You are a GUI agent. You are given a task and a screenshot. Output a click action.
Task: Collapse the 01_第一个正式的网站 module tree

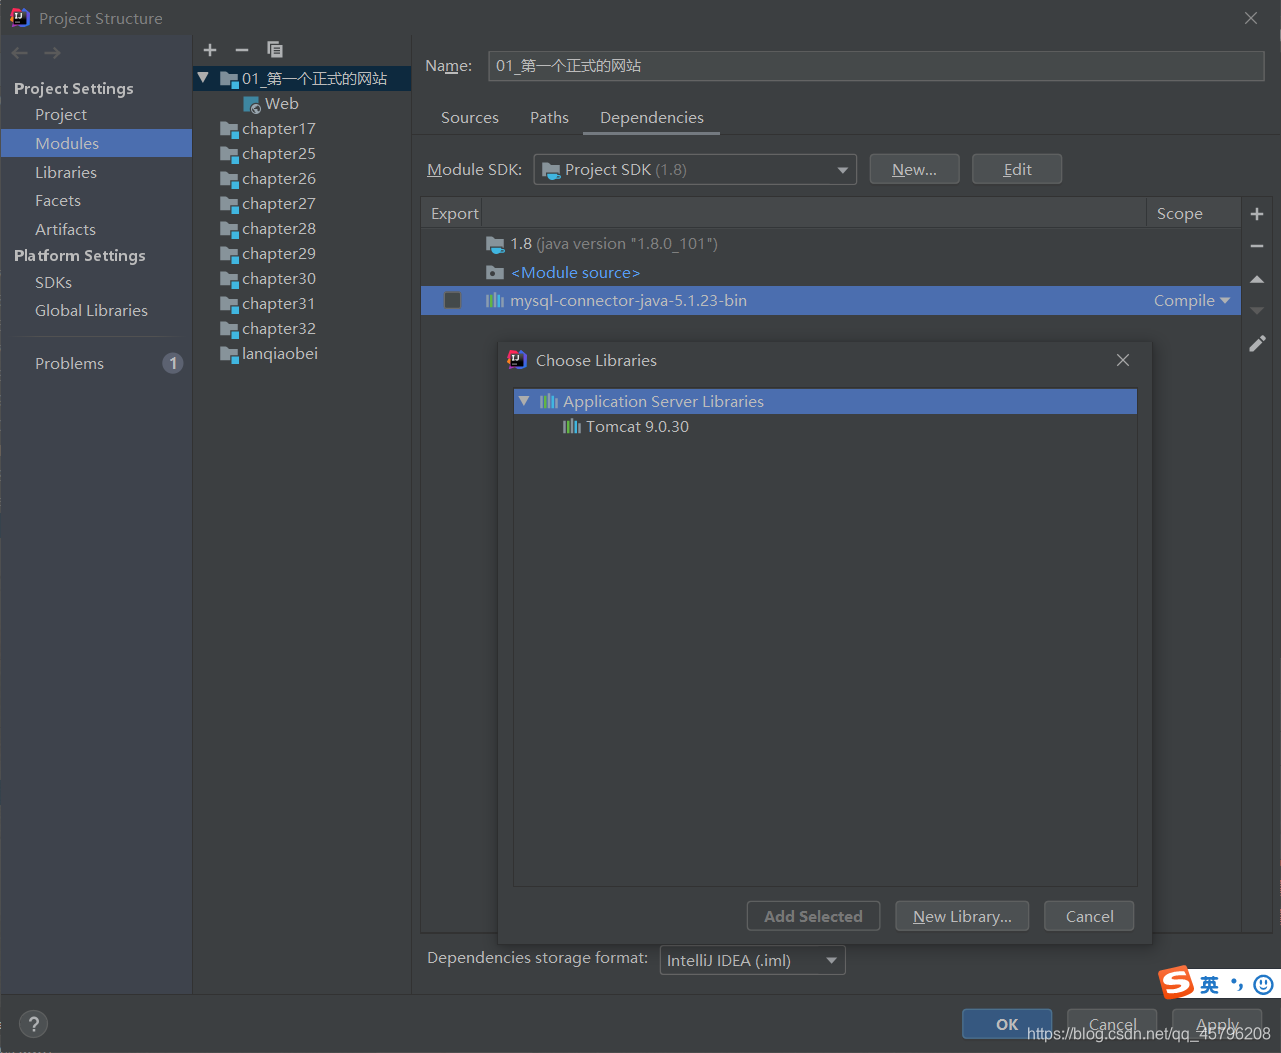(203, 78)
